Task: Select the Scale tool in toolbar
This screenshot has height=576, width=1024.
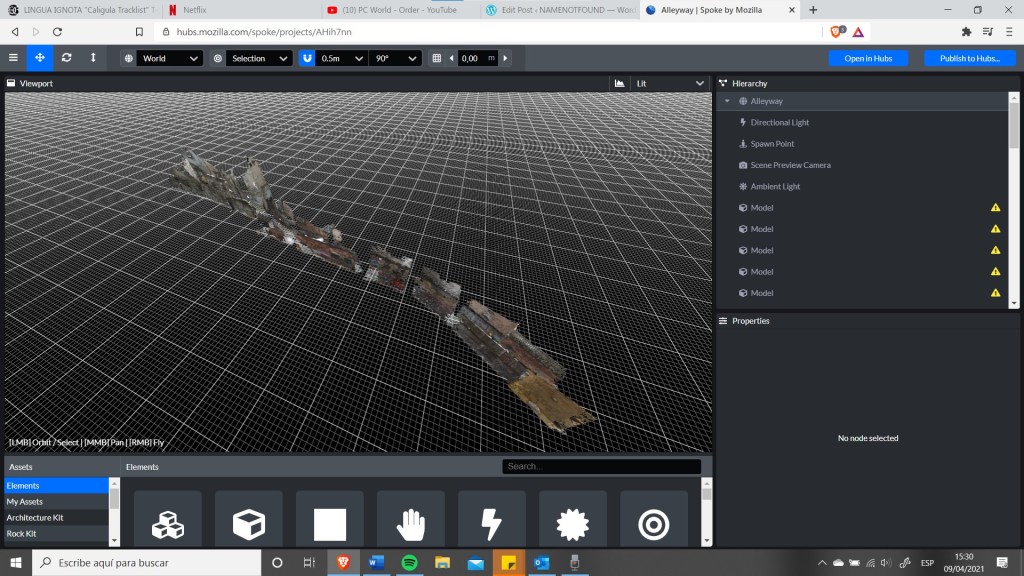Action: [93, 58]
